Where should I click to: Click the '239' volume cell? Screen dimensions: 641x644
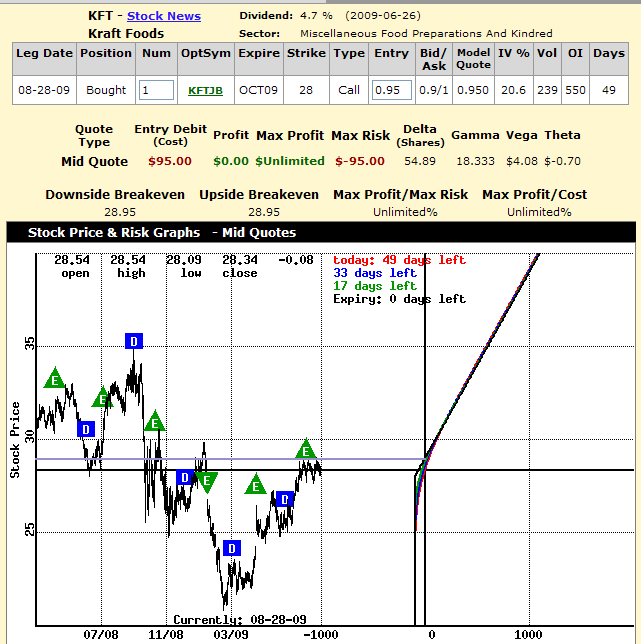coord(547,90)
